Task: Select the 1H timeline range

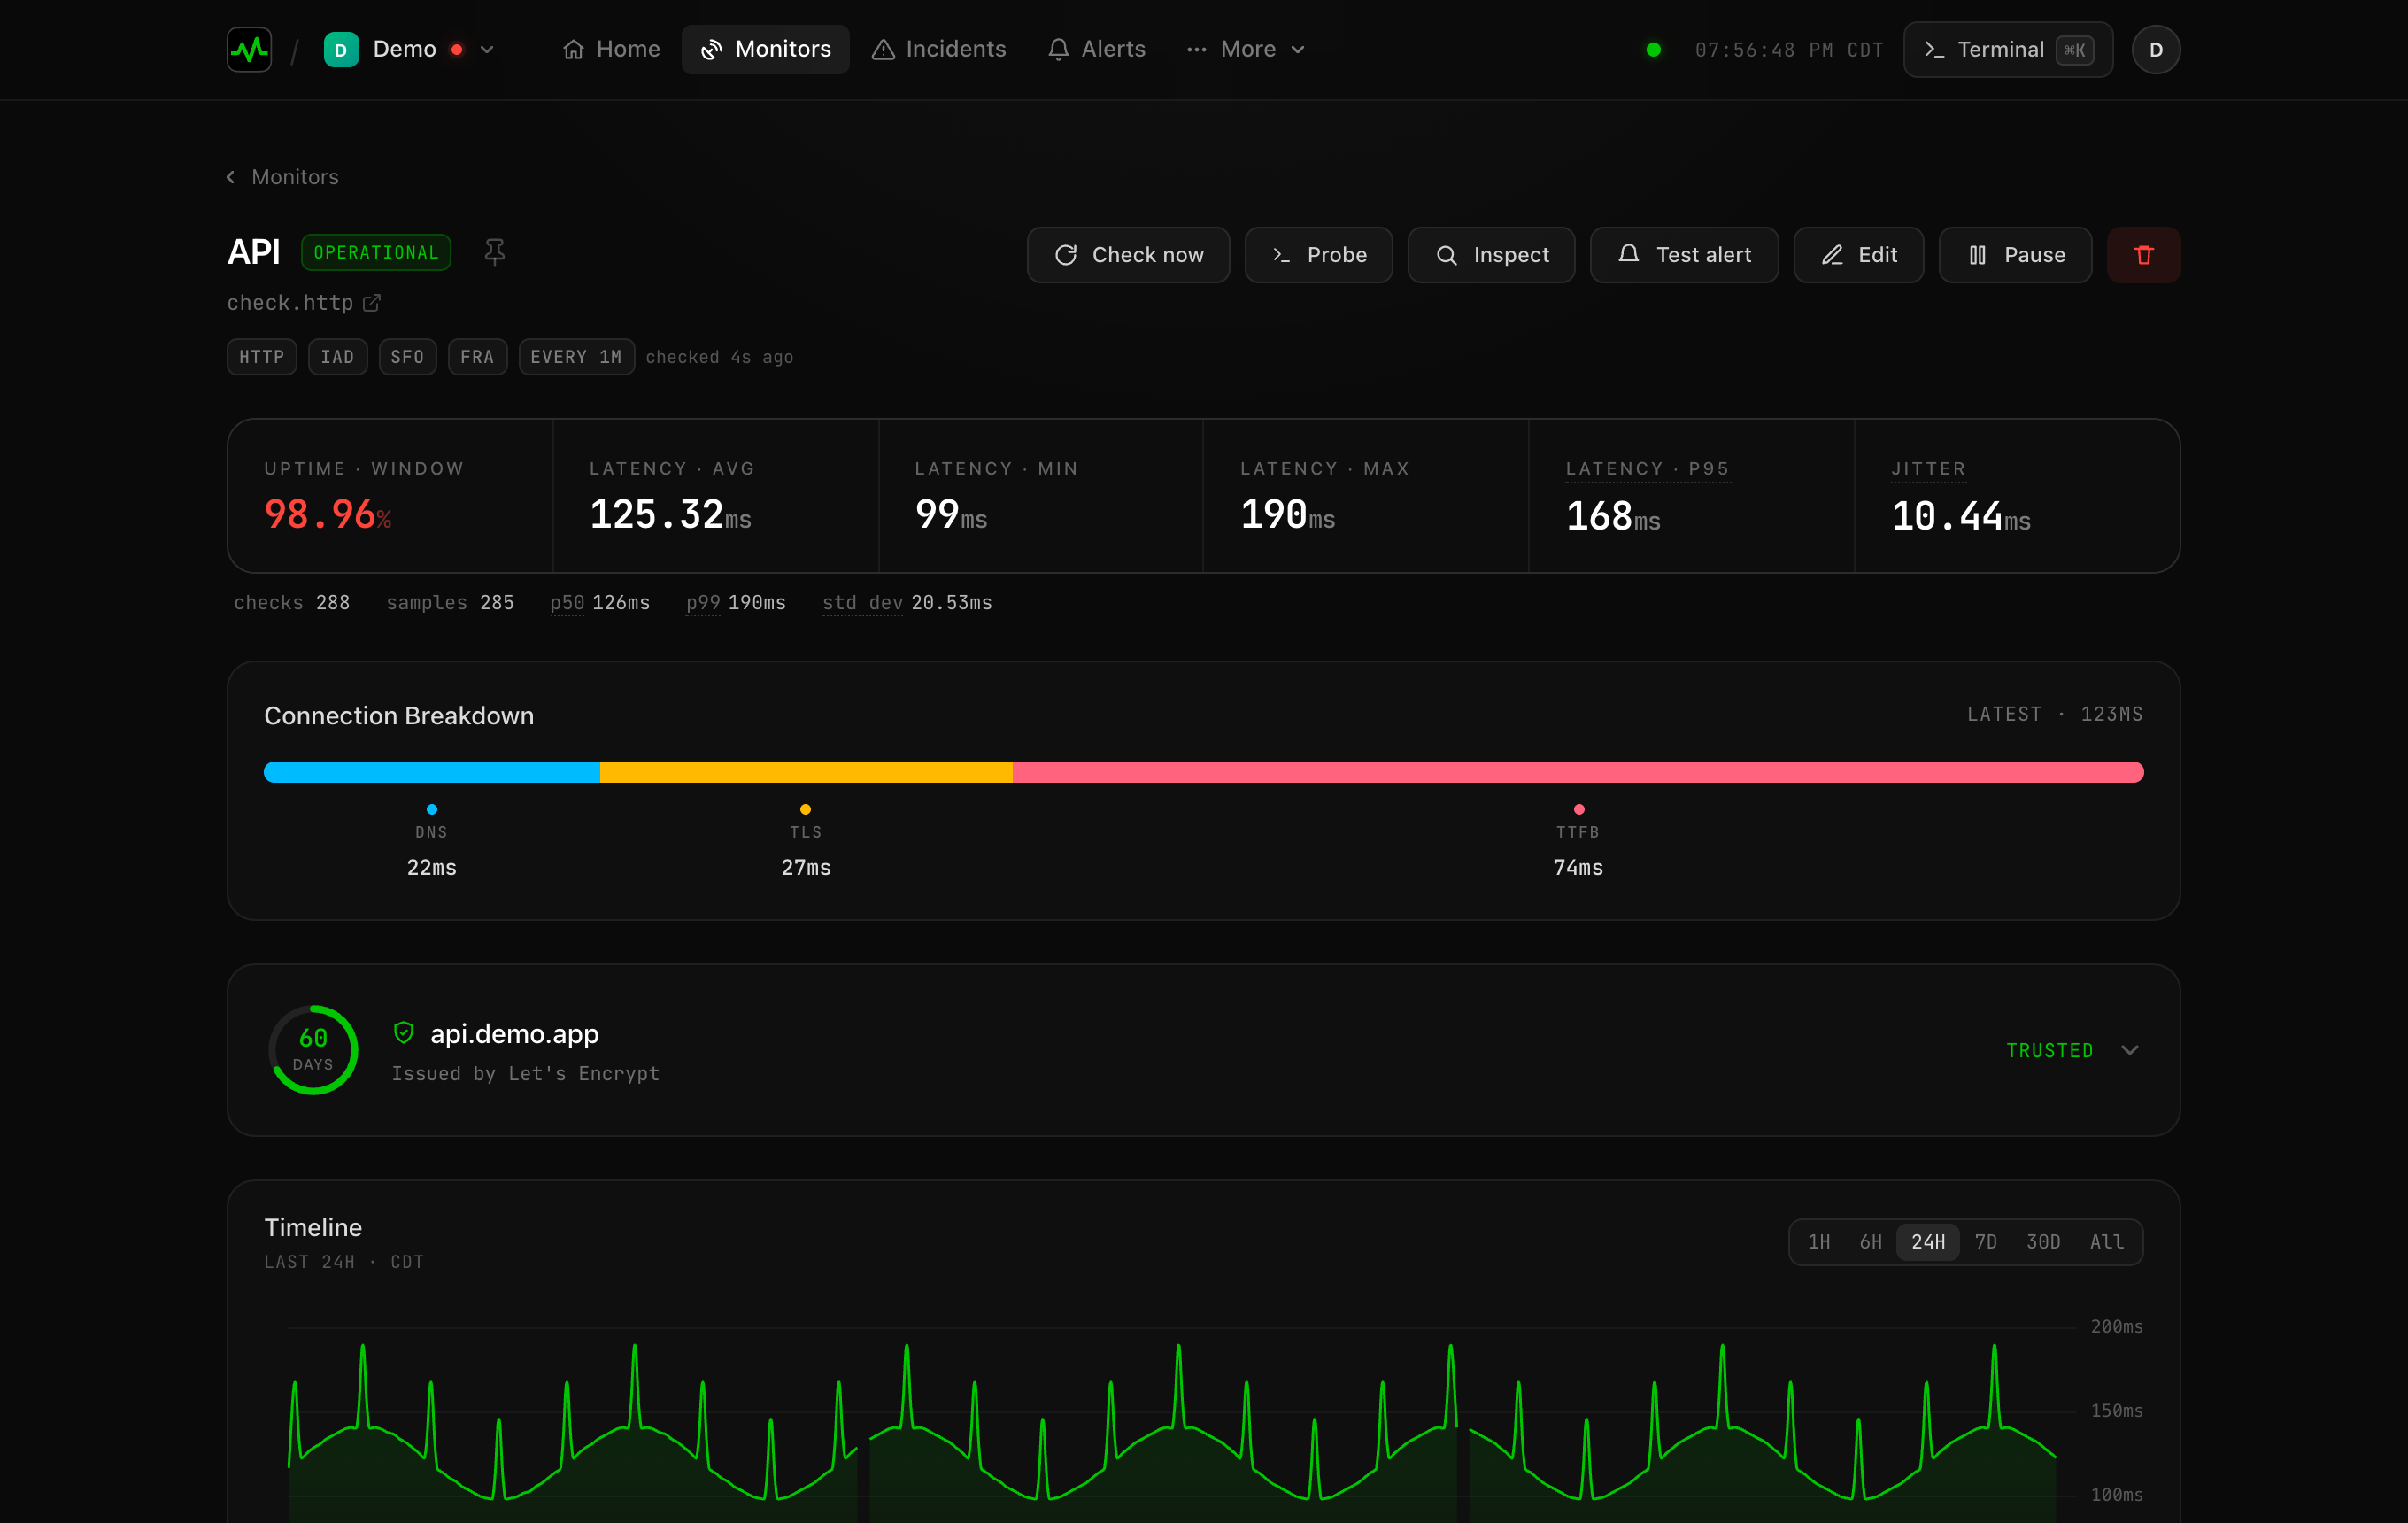Action: click(1819, 1242)
